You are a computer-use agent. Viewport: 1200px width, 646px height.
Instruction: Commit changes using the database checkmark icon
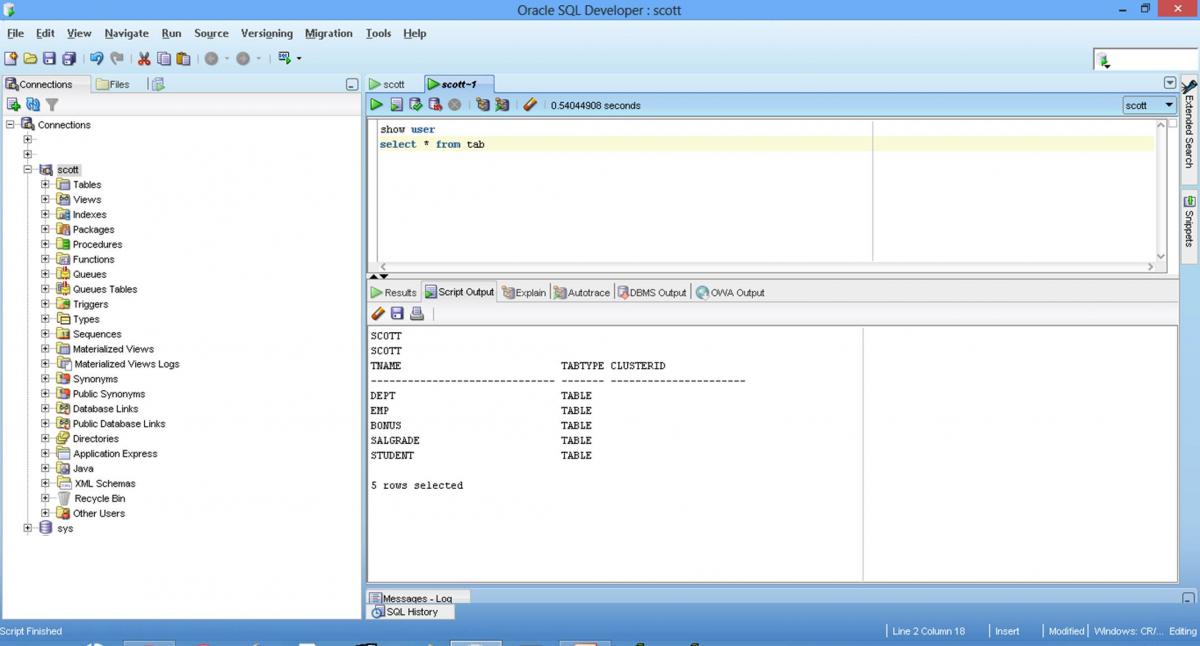[416, 105]
